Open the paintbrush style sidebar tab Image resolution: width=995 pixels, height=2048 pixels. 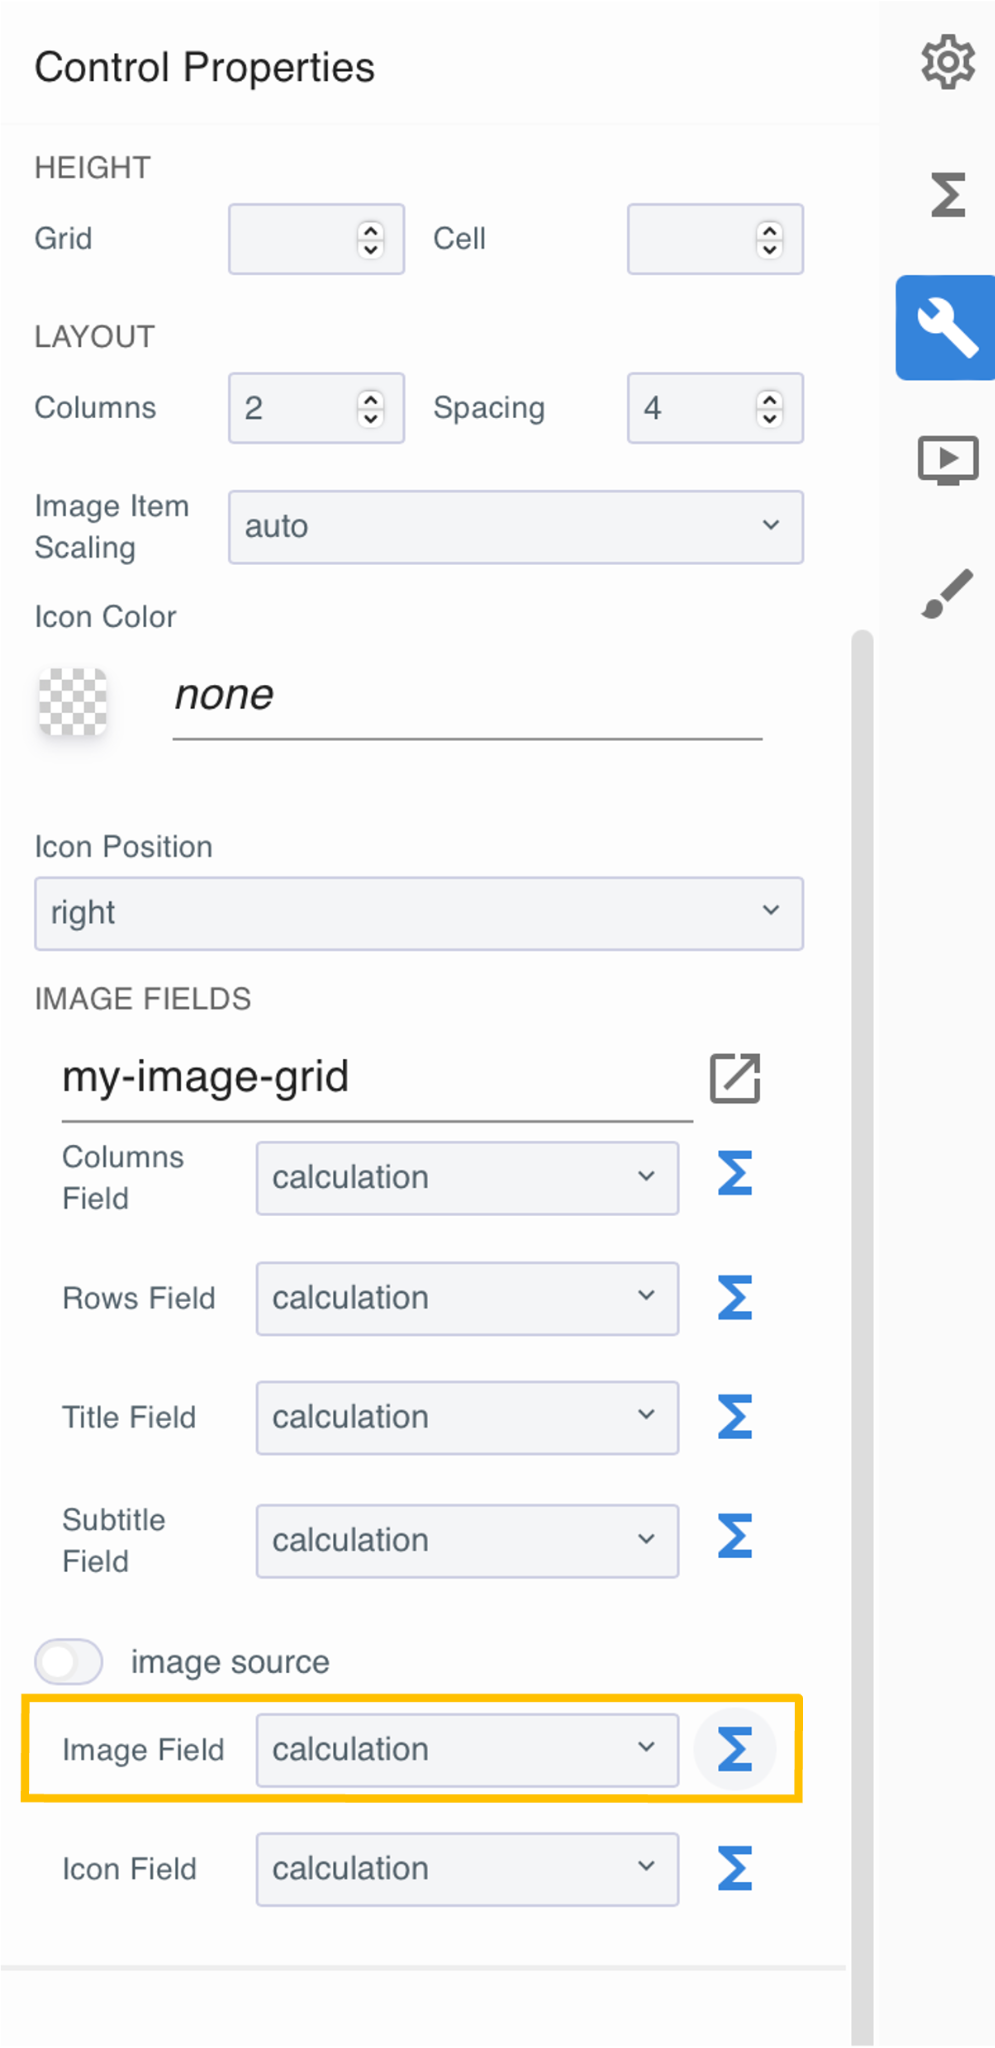[946, 594]
